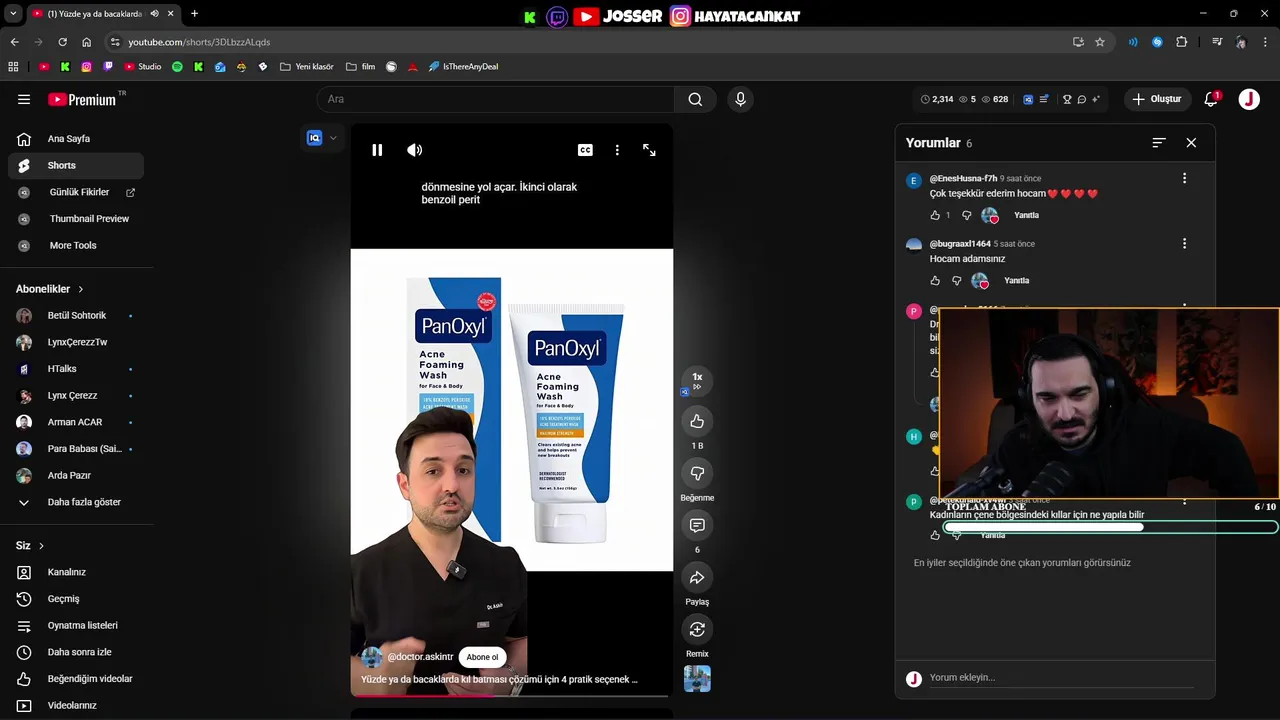Go to Ana Sayfa in the sidebar
This screenshot has width=1280, height=720.
click(x=76, y=139)
